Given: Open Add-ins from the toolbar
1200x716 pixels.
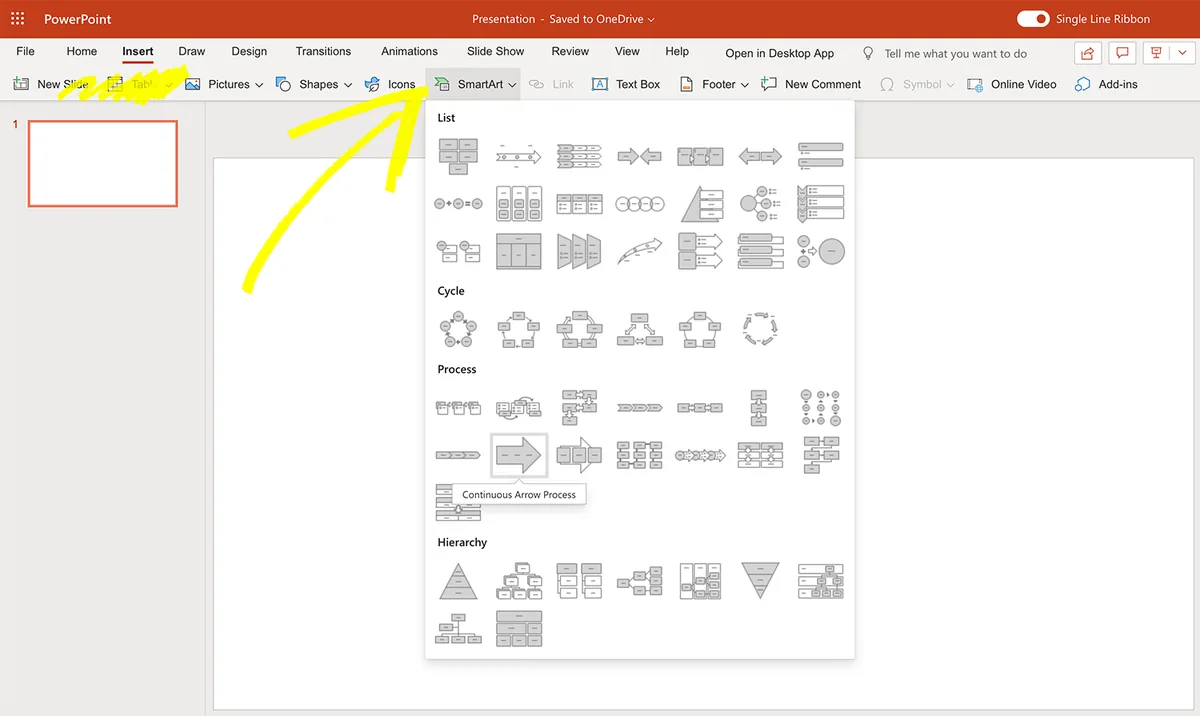Looking at the screenshot, I should [x=1106, y=84].
